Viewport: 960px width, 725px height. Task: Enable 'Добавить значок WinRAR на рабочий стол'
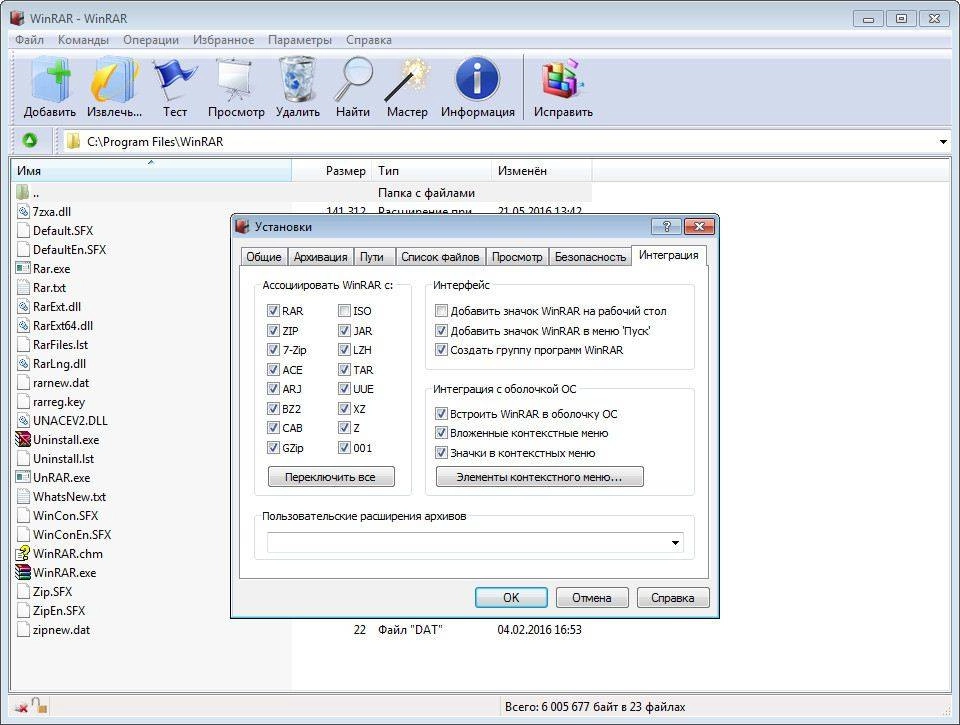click(x=441, y=311)
